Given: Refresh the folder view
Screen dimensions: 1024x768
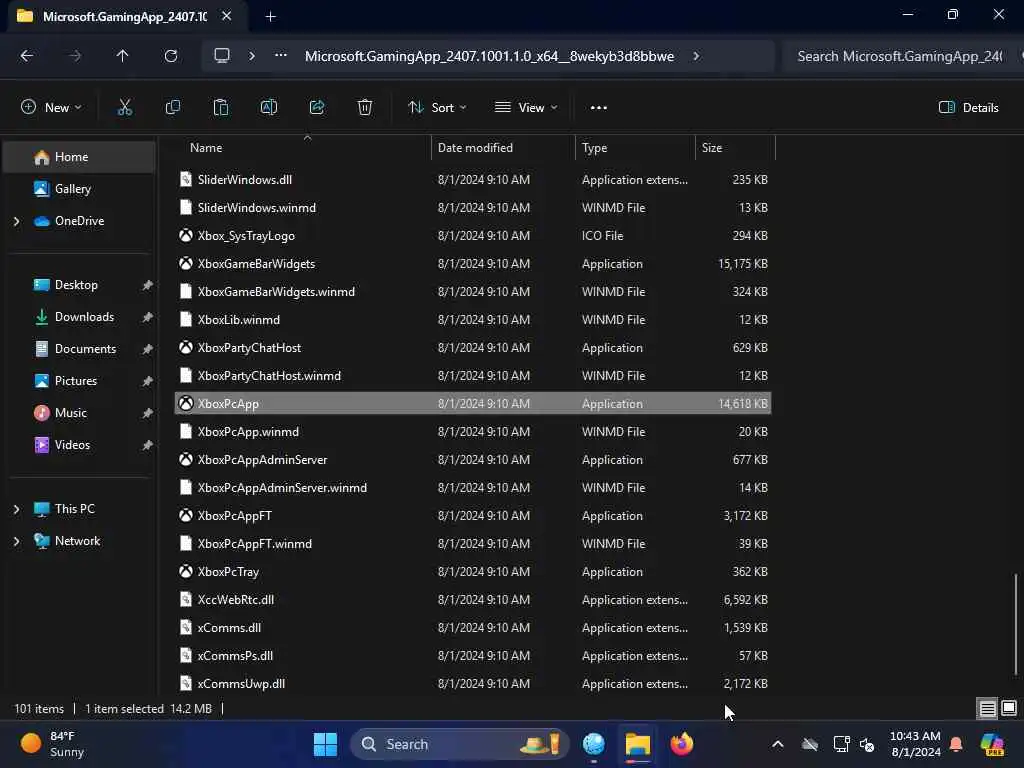Looking at the screenshot, I should point(170,56).
